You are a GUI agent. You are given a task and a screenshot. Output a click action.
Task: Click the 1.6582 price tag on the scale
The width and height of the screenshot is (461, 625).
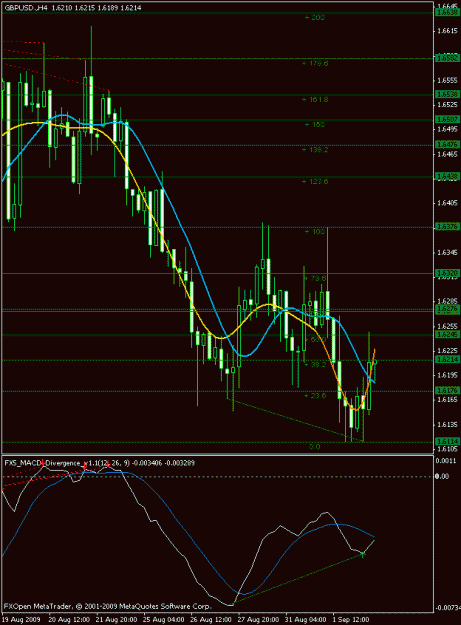click(x=448, y=58)
